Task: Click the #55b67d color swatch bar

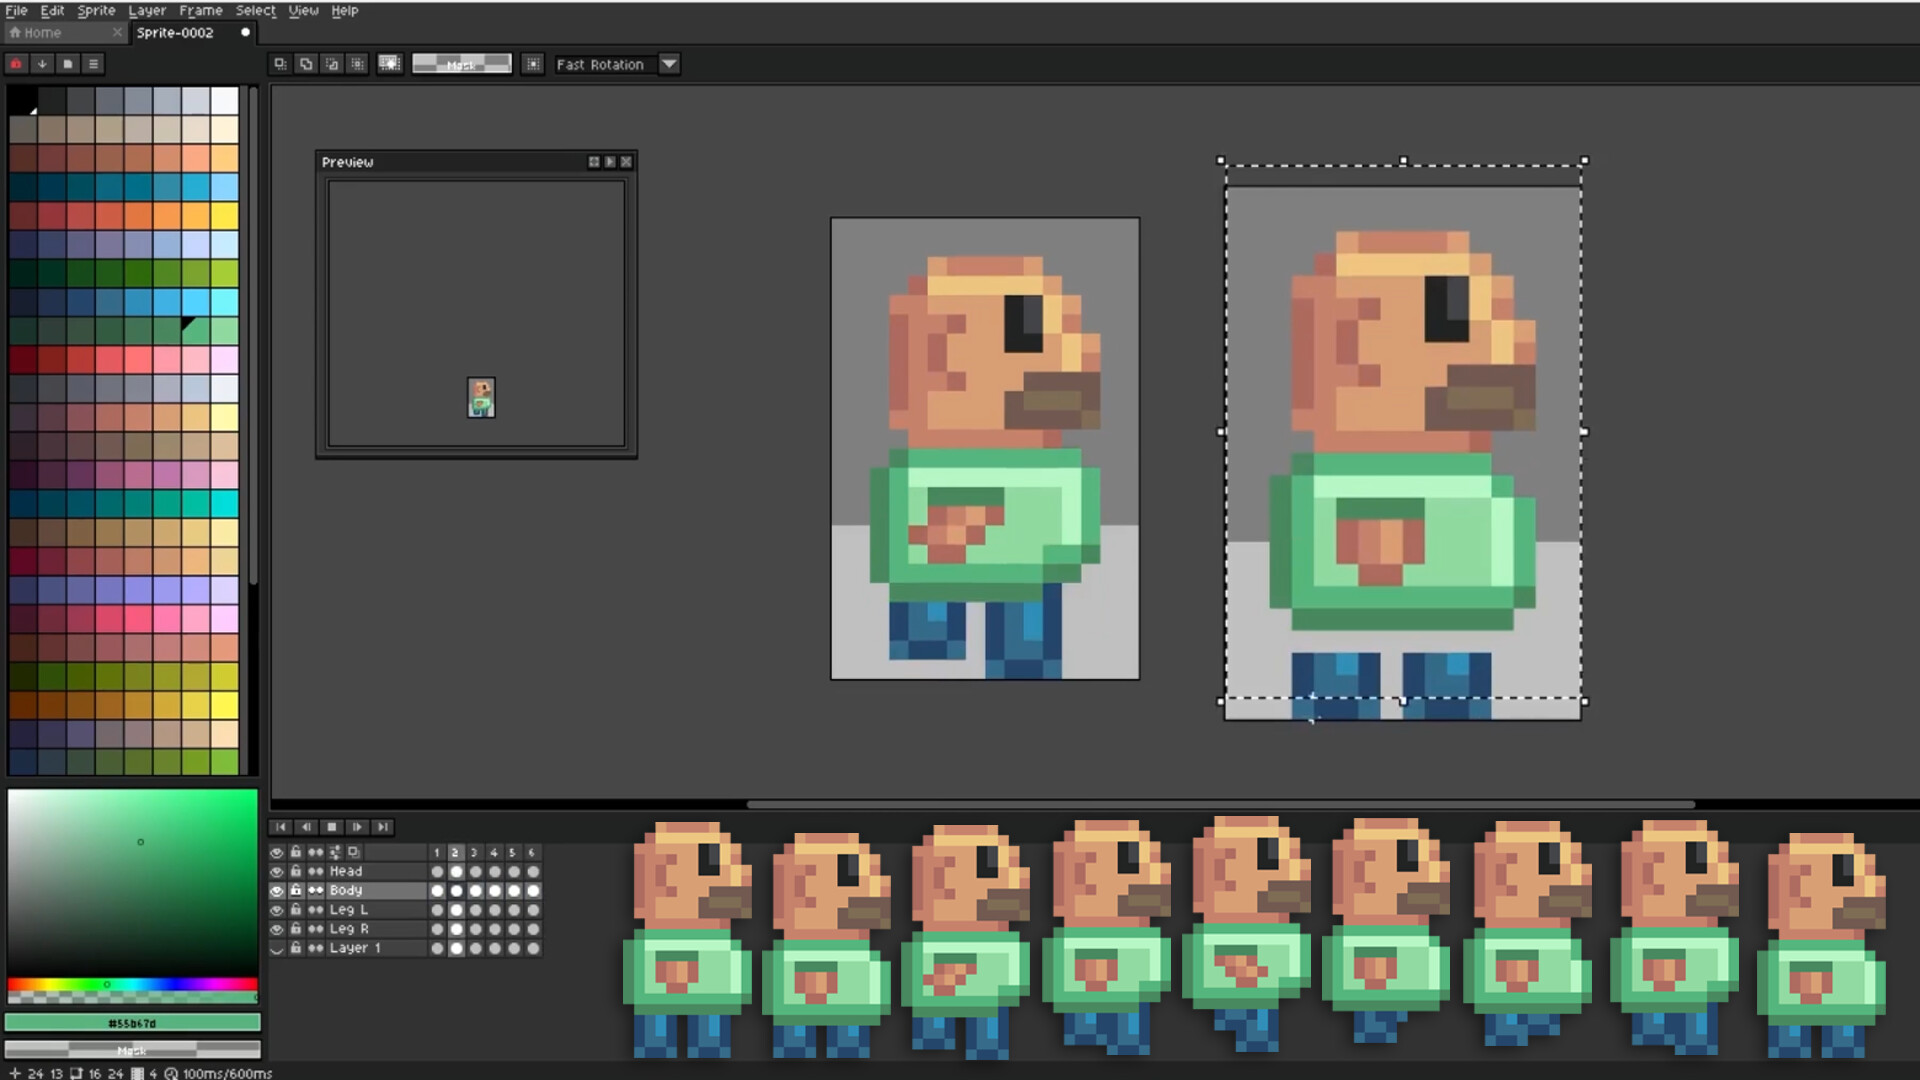Action: [133, 1022]
